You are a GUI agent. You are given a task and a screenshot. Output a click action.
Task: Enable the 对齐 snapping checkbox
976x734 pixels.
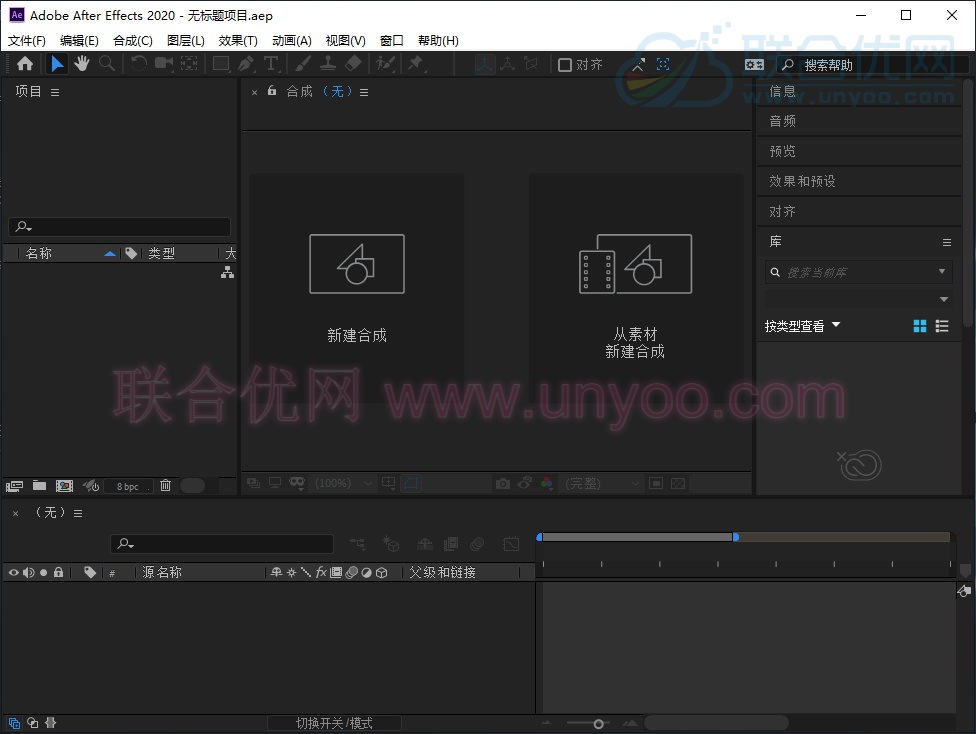[x=565, y=65]
